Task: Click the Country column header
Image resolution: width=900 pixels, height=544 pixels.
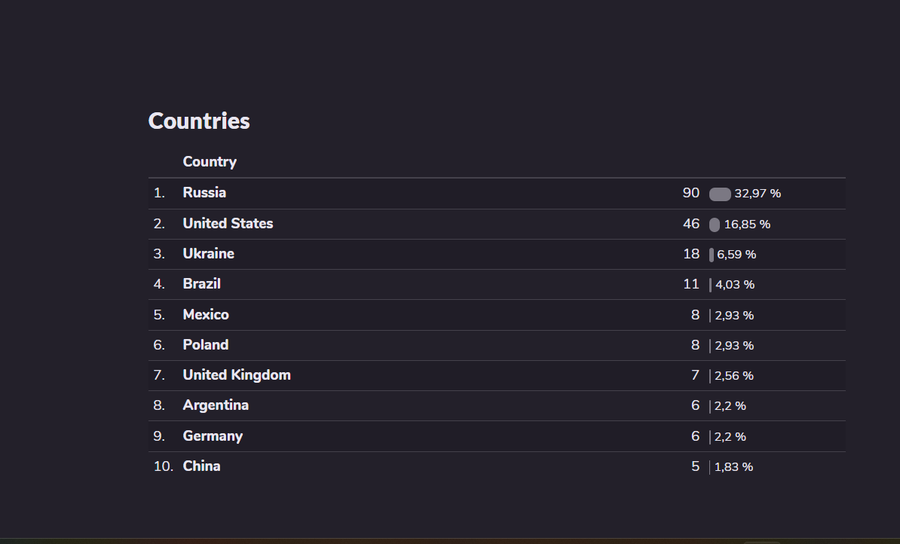Action: (209, 162)
